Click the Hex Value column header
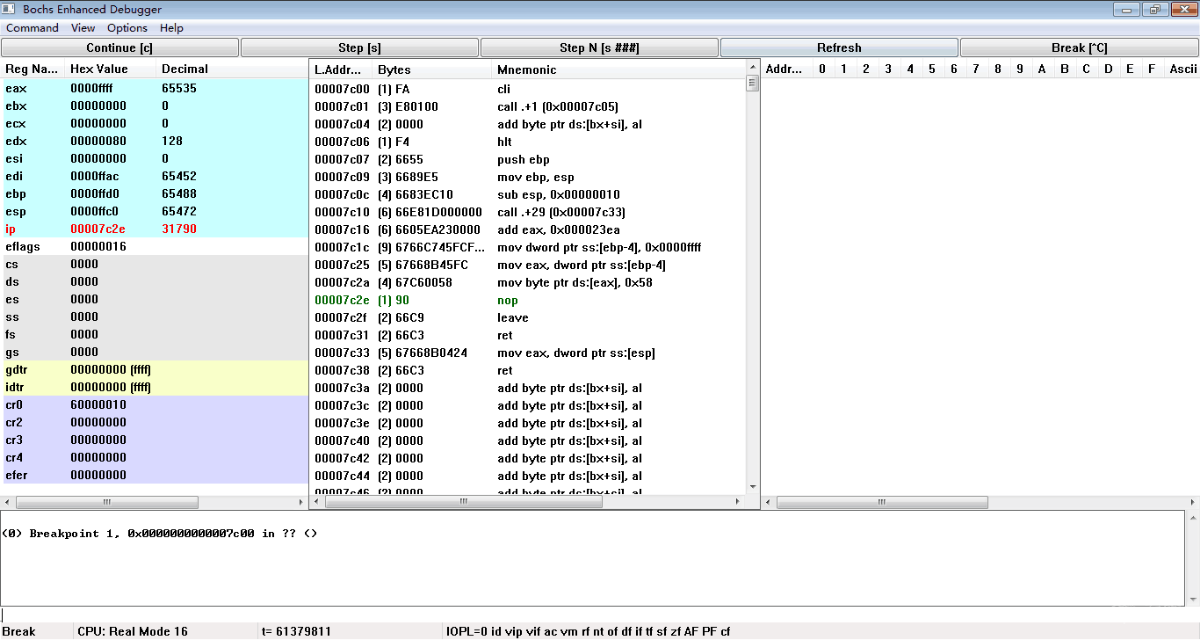1200x640 pixels. click(x=111, y=69)
